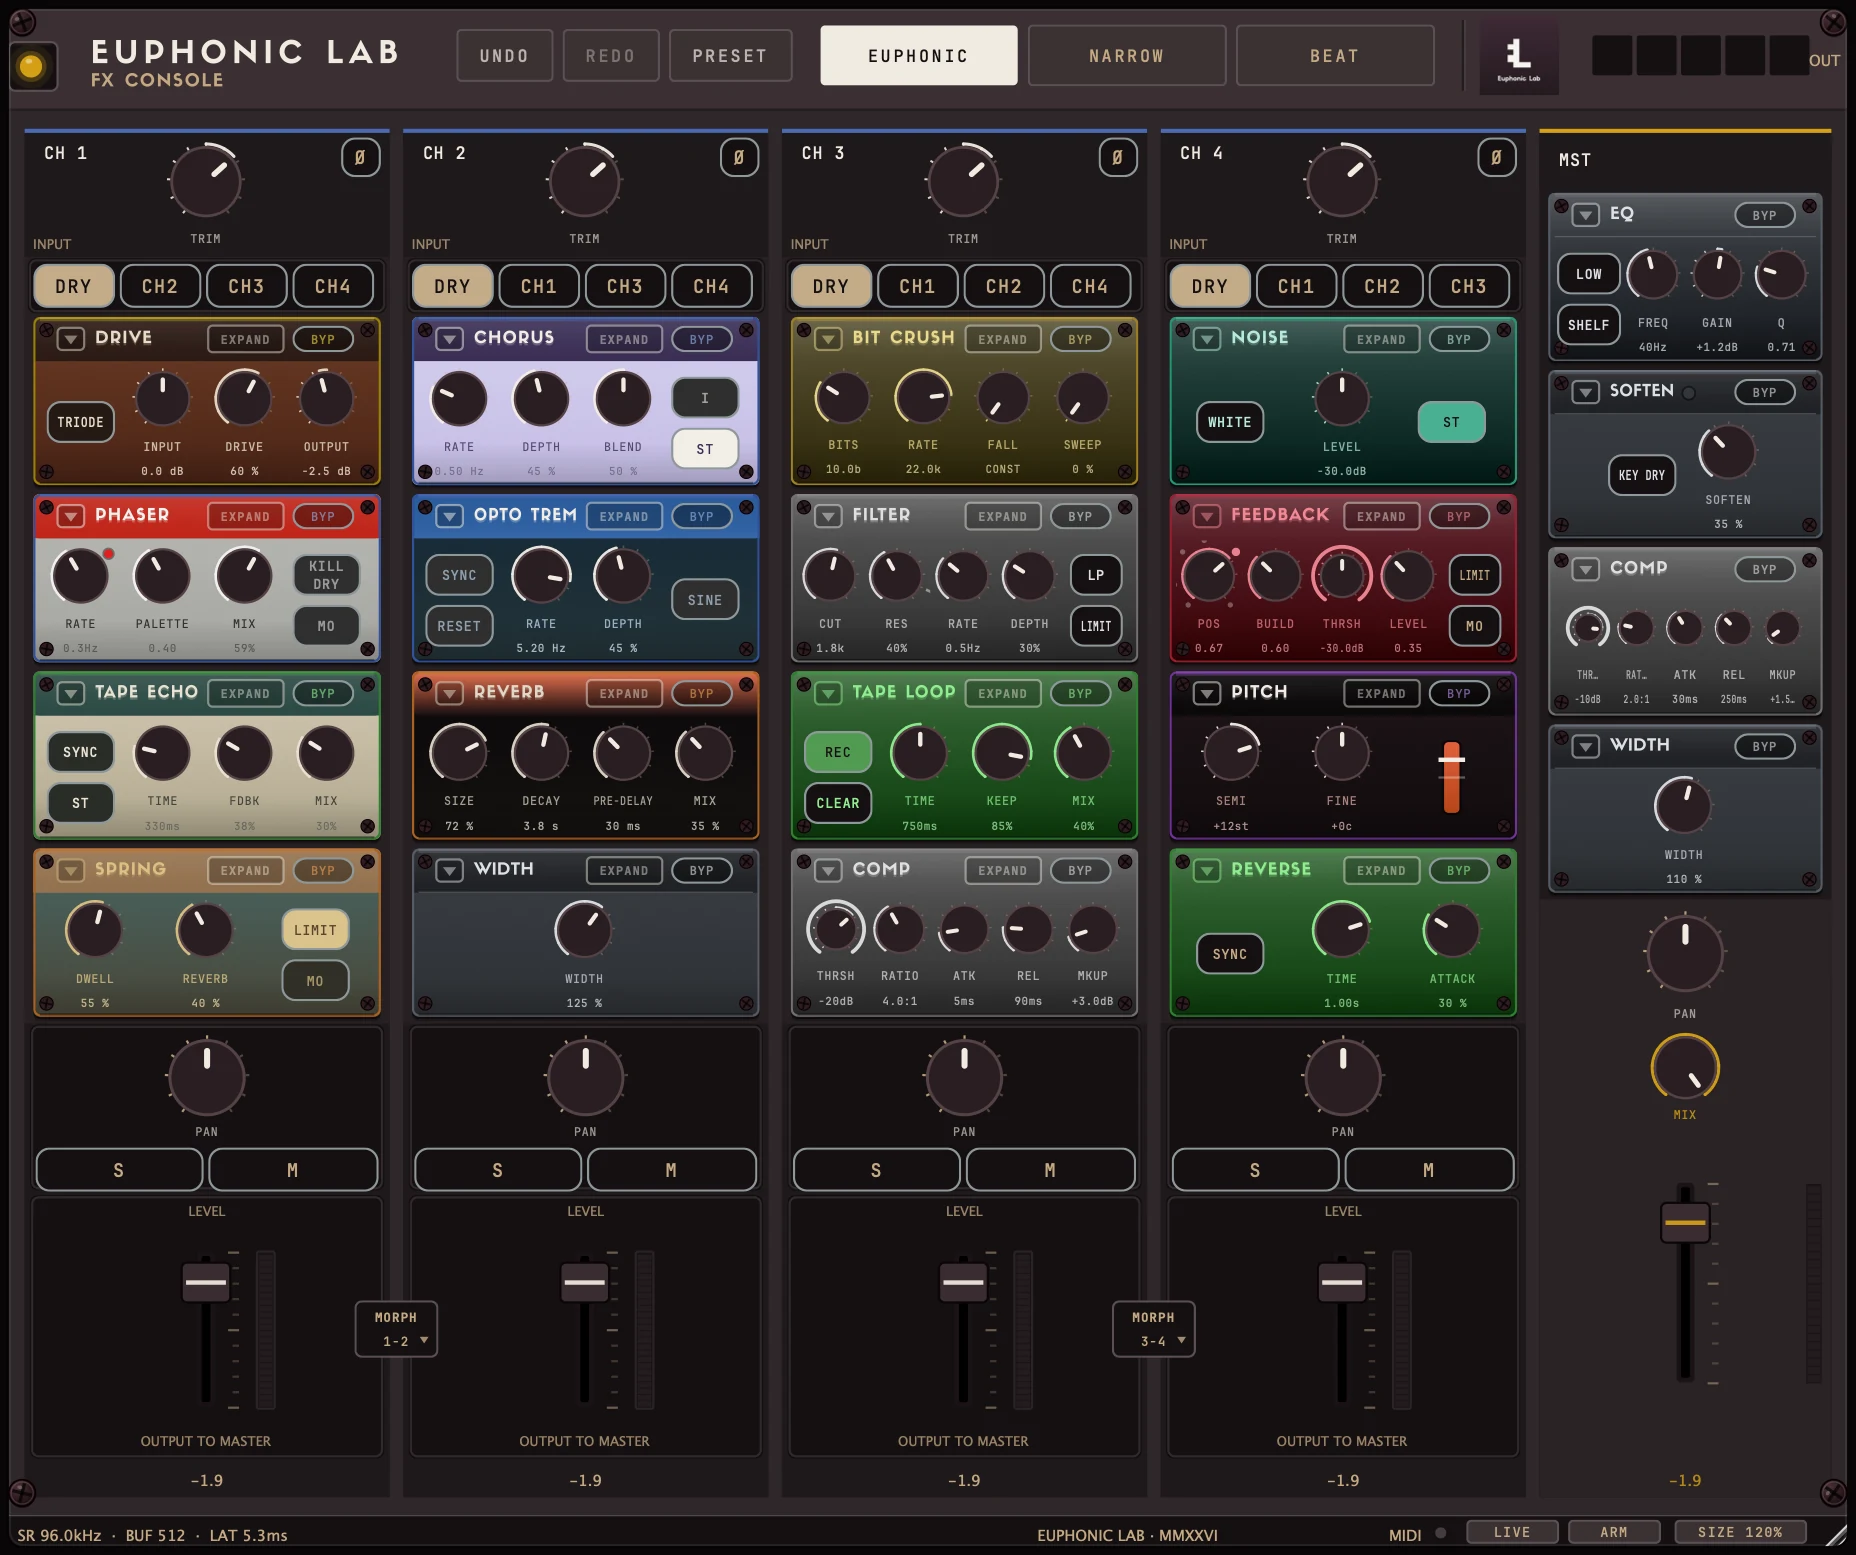Viewport: 1856px width, 1555px height.
Task: Remove the REVERSE module via corner icon
Action: [x=1504, y=860]
